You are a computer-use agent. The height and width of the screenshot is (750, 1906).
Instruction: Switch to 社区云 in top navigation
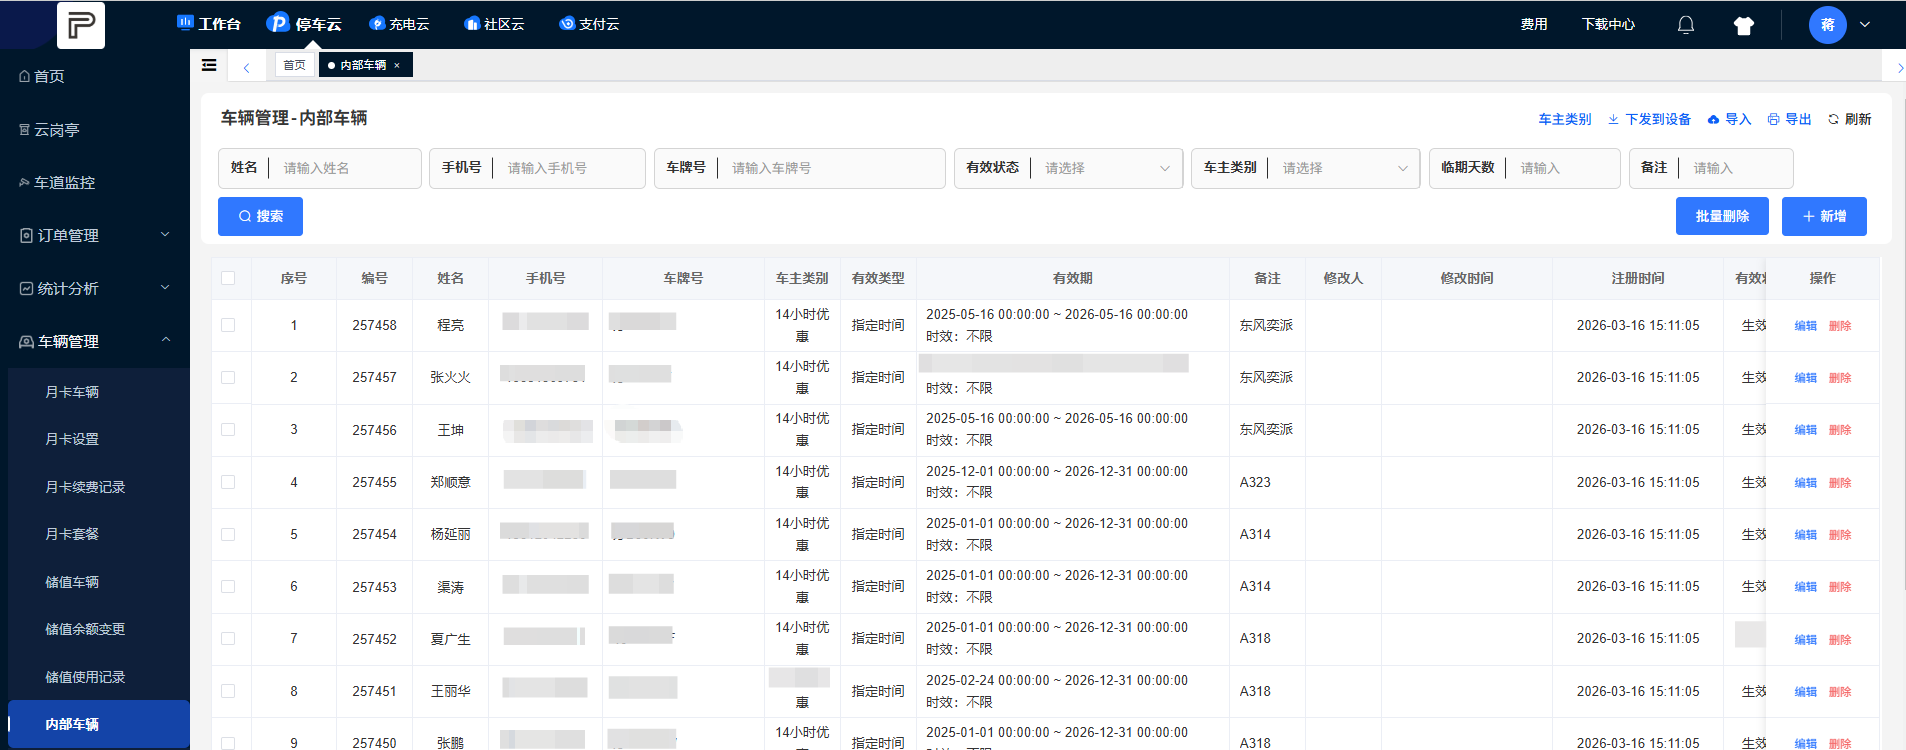(494, 24)
